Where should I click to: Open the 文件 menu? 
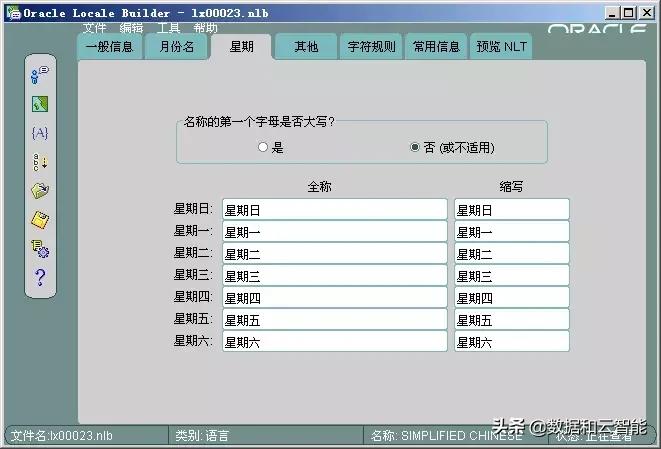[x=94, y=28]
